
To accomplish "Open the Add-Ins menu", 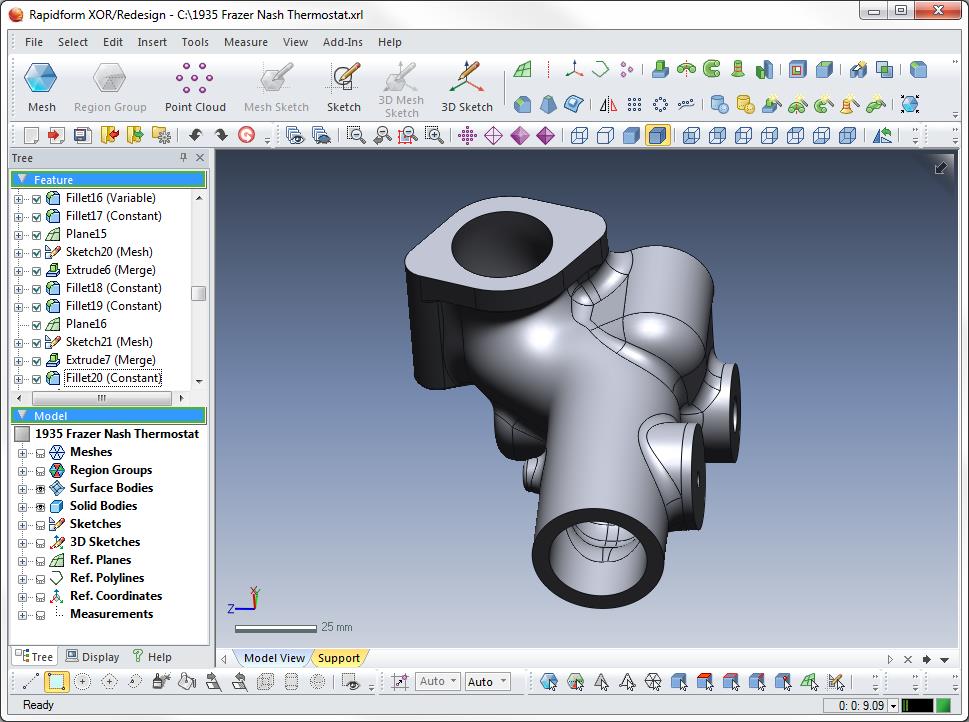I will point(342,42).
